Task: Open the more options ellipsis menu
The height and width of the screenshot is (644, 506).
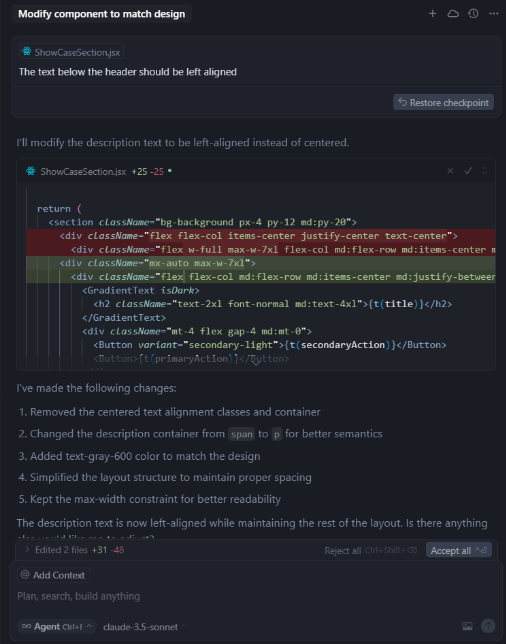Action: (x=494, y=14)
